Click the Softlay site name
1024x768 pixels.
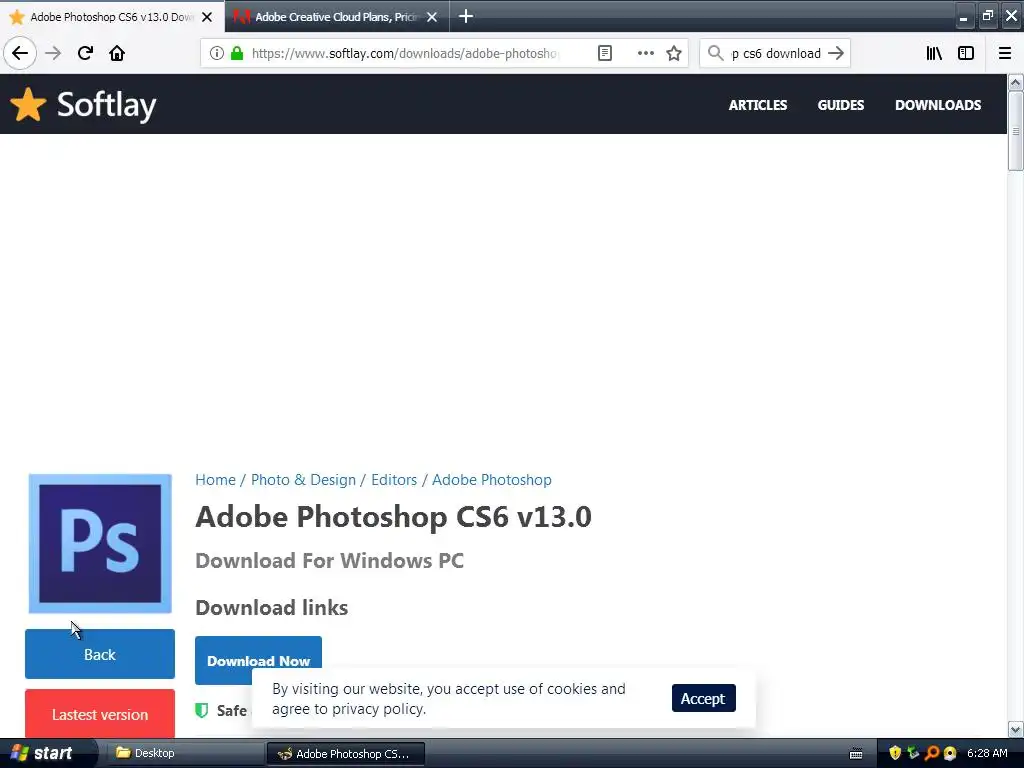pyautogui.click(x=106, y=104)
